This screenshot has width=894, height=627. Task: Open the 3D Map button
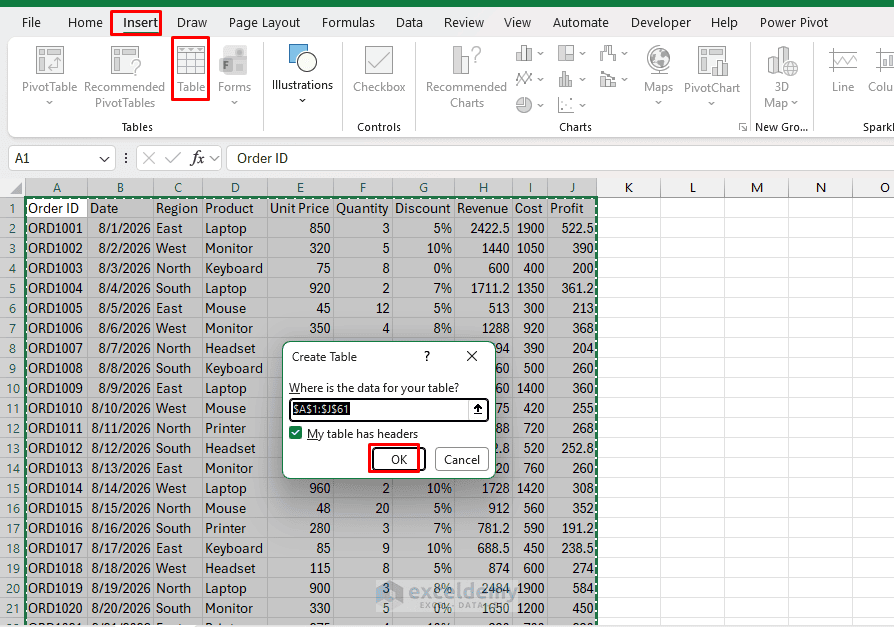(781, 77)
